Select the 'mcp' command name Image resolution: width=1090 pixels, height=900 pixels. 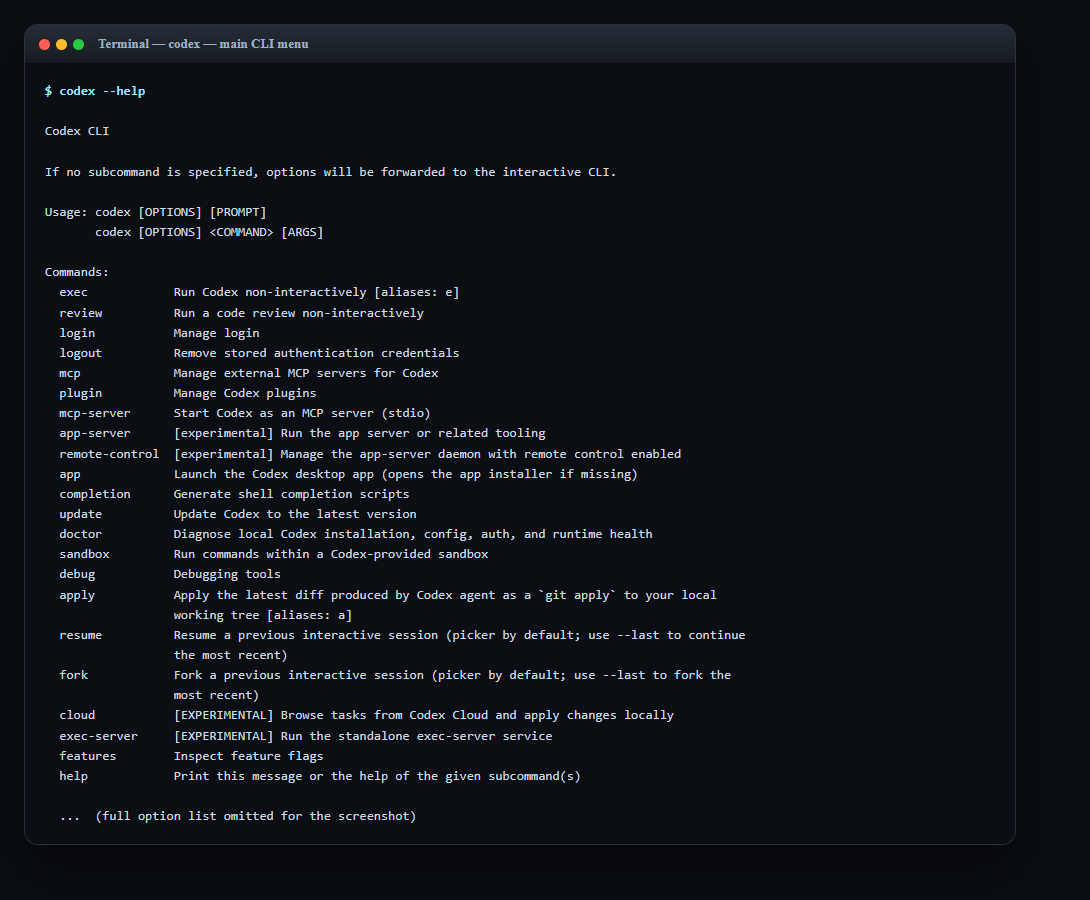(x=70, y=373)
